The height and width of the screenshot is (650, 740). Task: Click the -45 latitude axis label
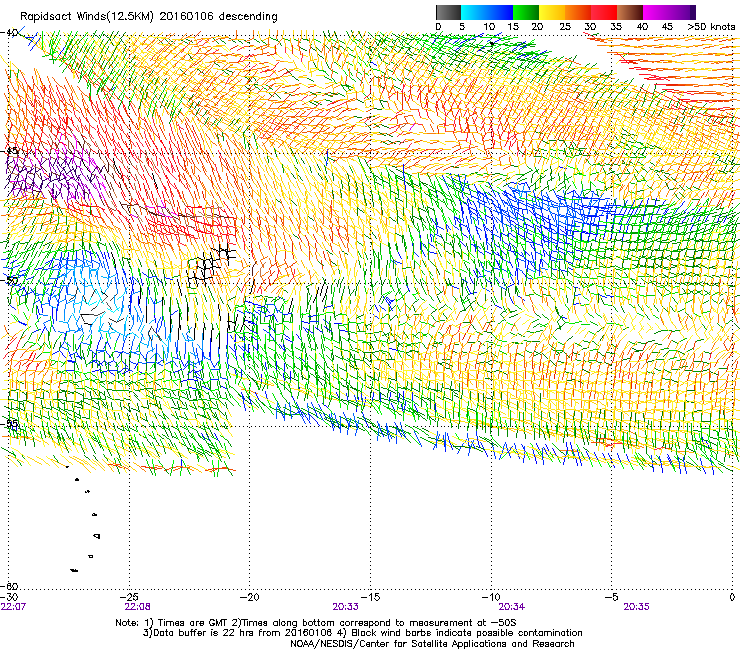point(9,151)
